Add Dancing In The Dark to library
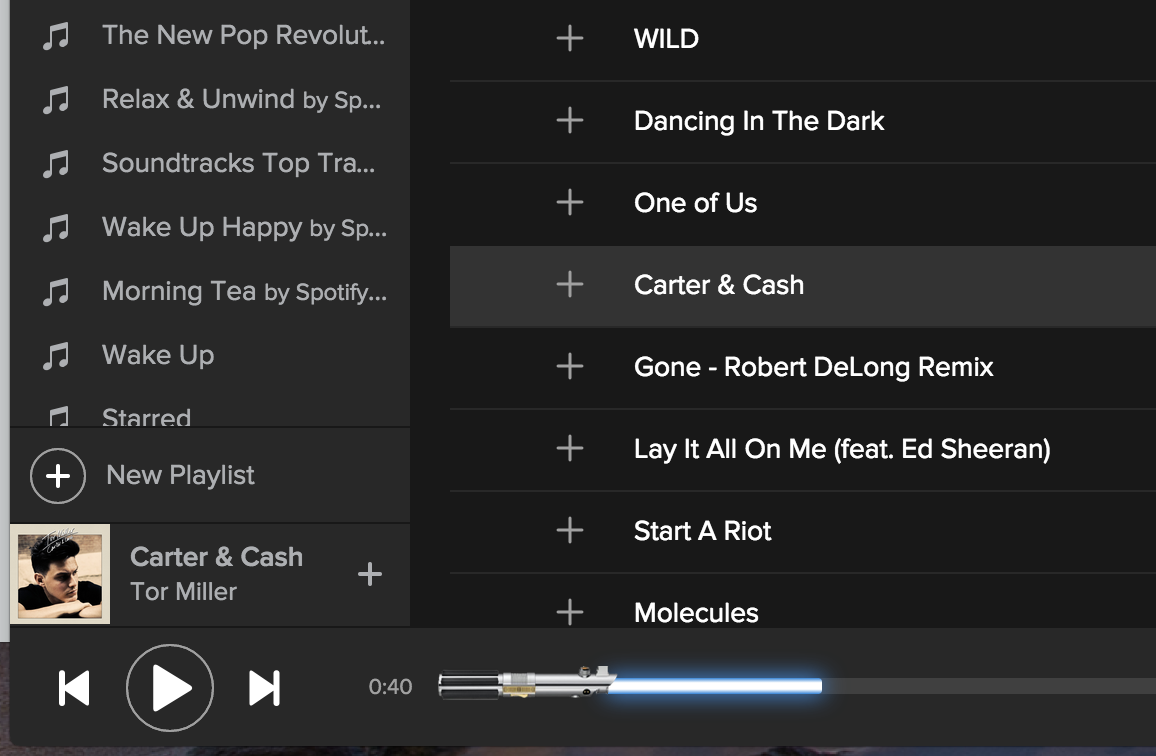Viewport: 1156px width, 756px height. 570,121
